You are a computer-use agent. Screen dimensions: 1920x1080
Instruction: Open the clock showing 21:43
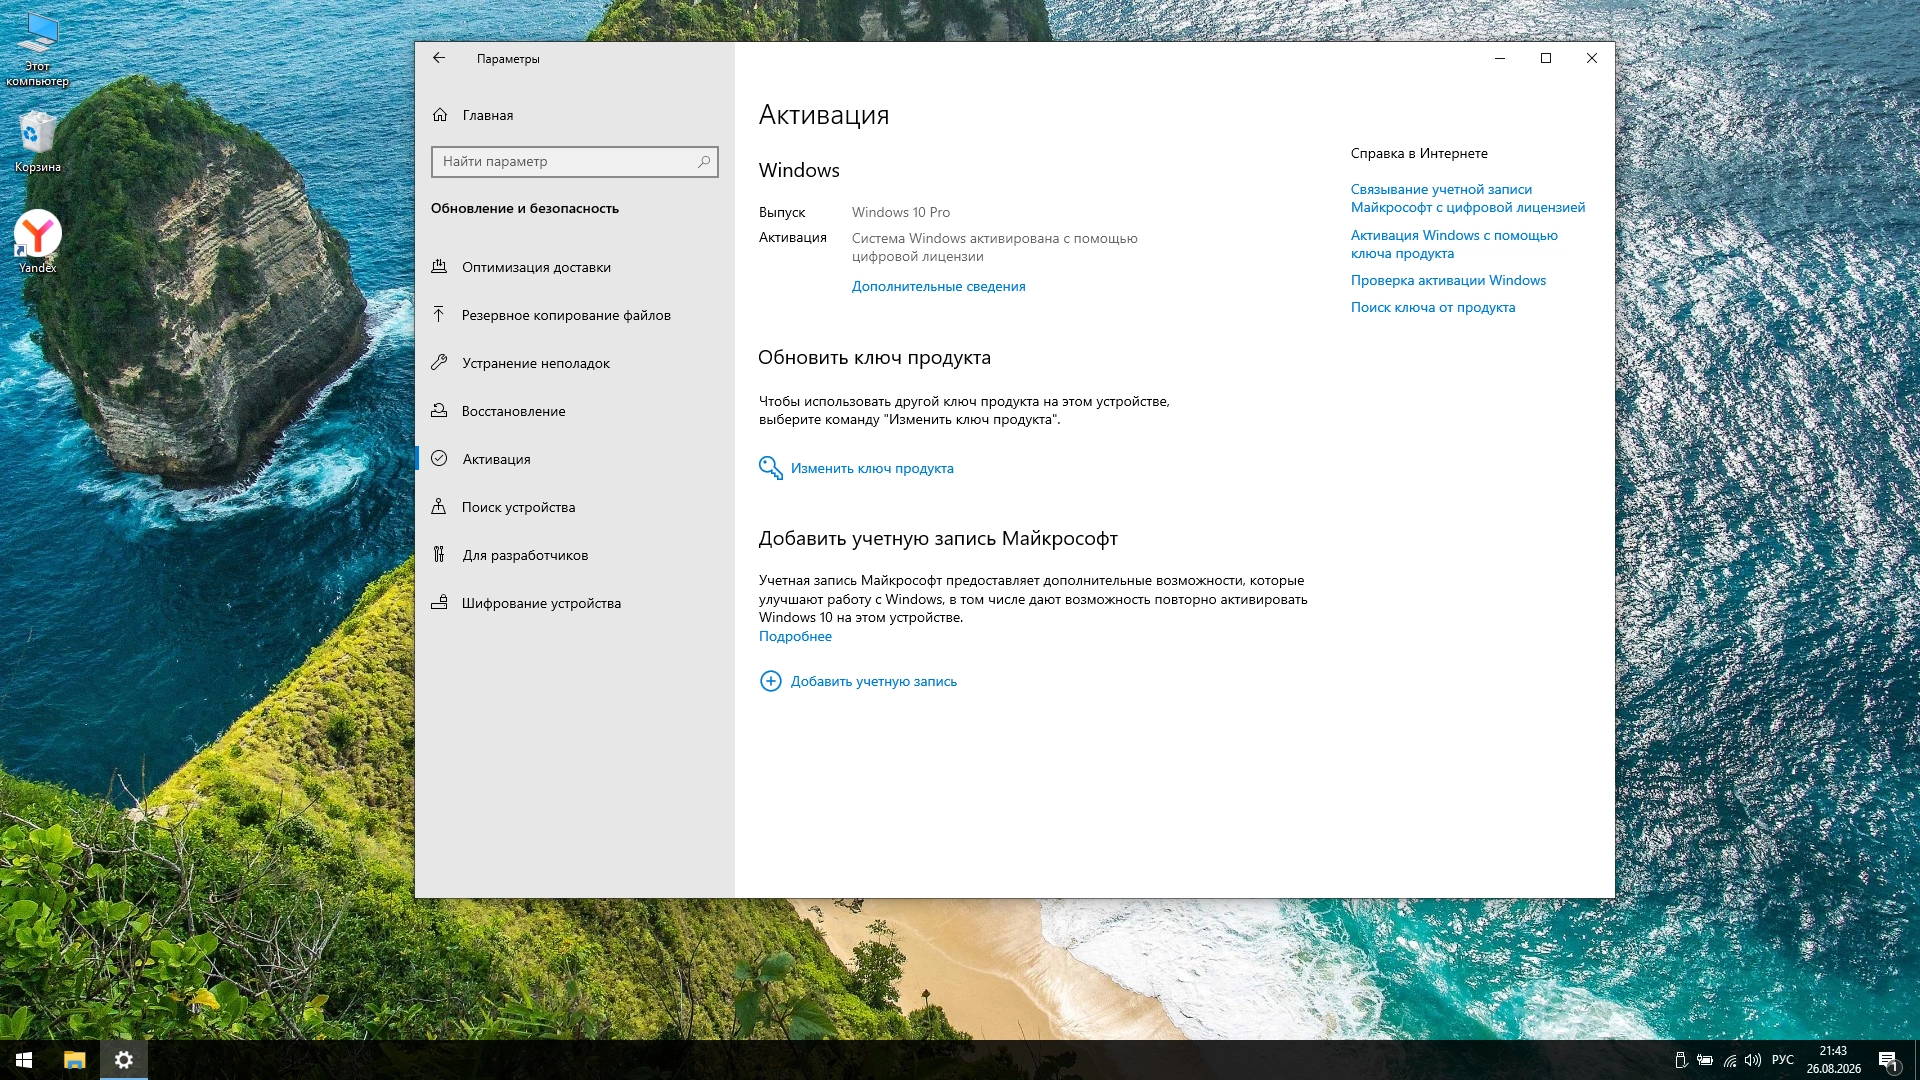[x=1833, y=1060]
